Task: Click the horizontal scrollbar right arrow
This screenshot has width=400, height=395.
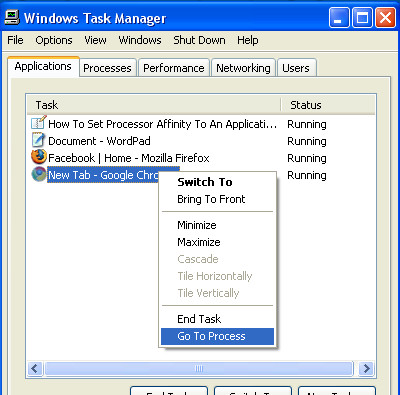Action: pyautogui.click(x=367, y=368)
